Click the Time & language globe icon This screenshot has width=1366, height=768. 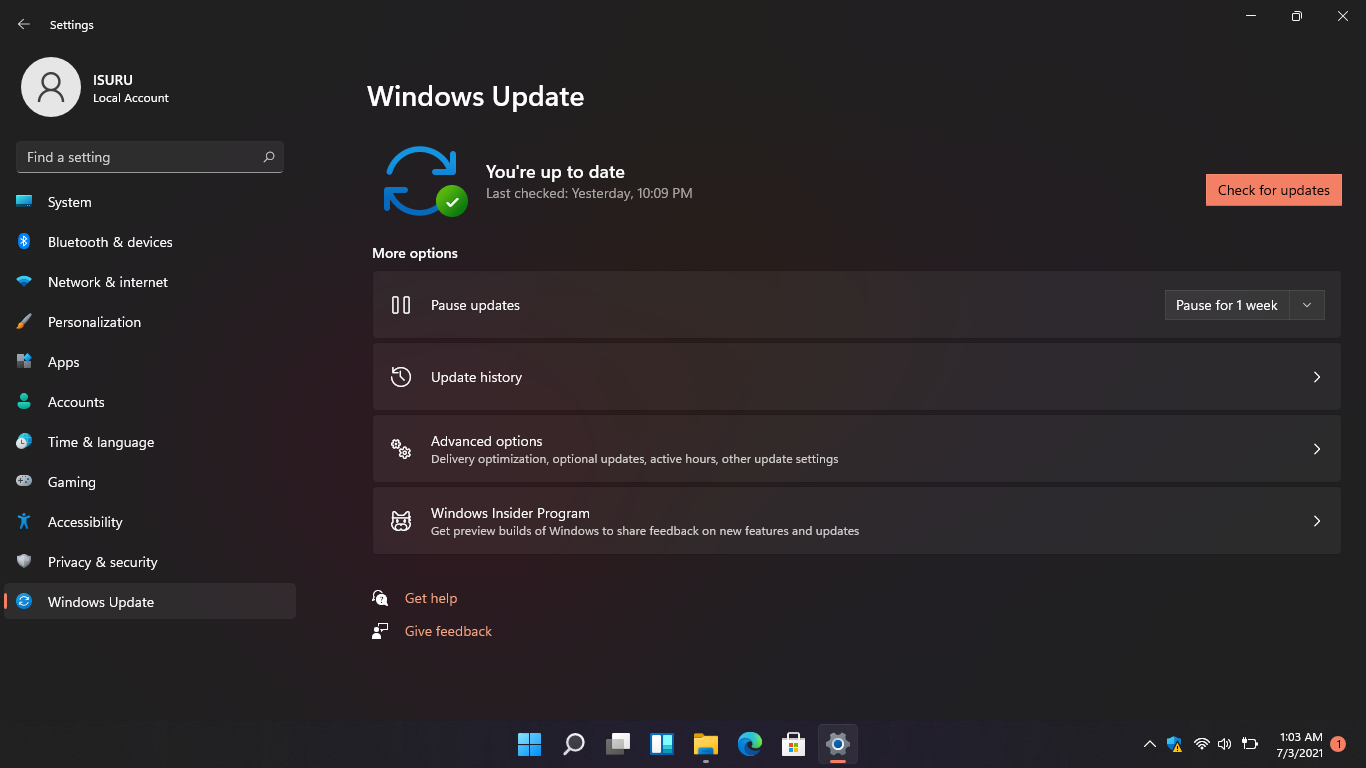[x=24, y=442]
